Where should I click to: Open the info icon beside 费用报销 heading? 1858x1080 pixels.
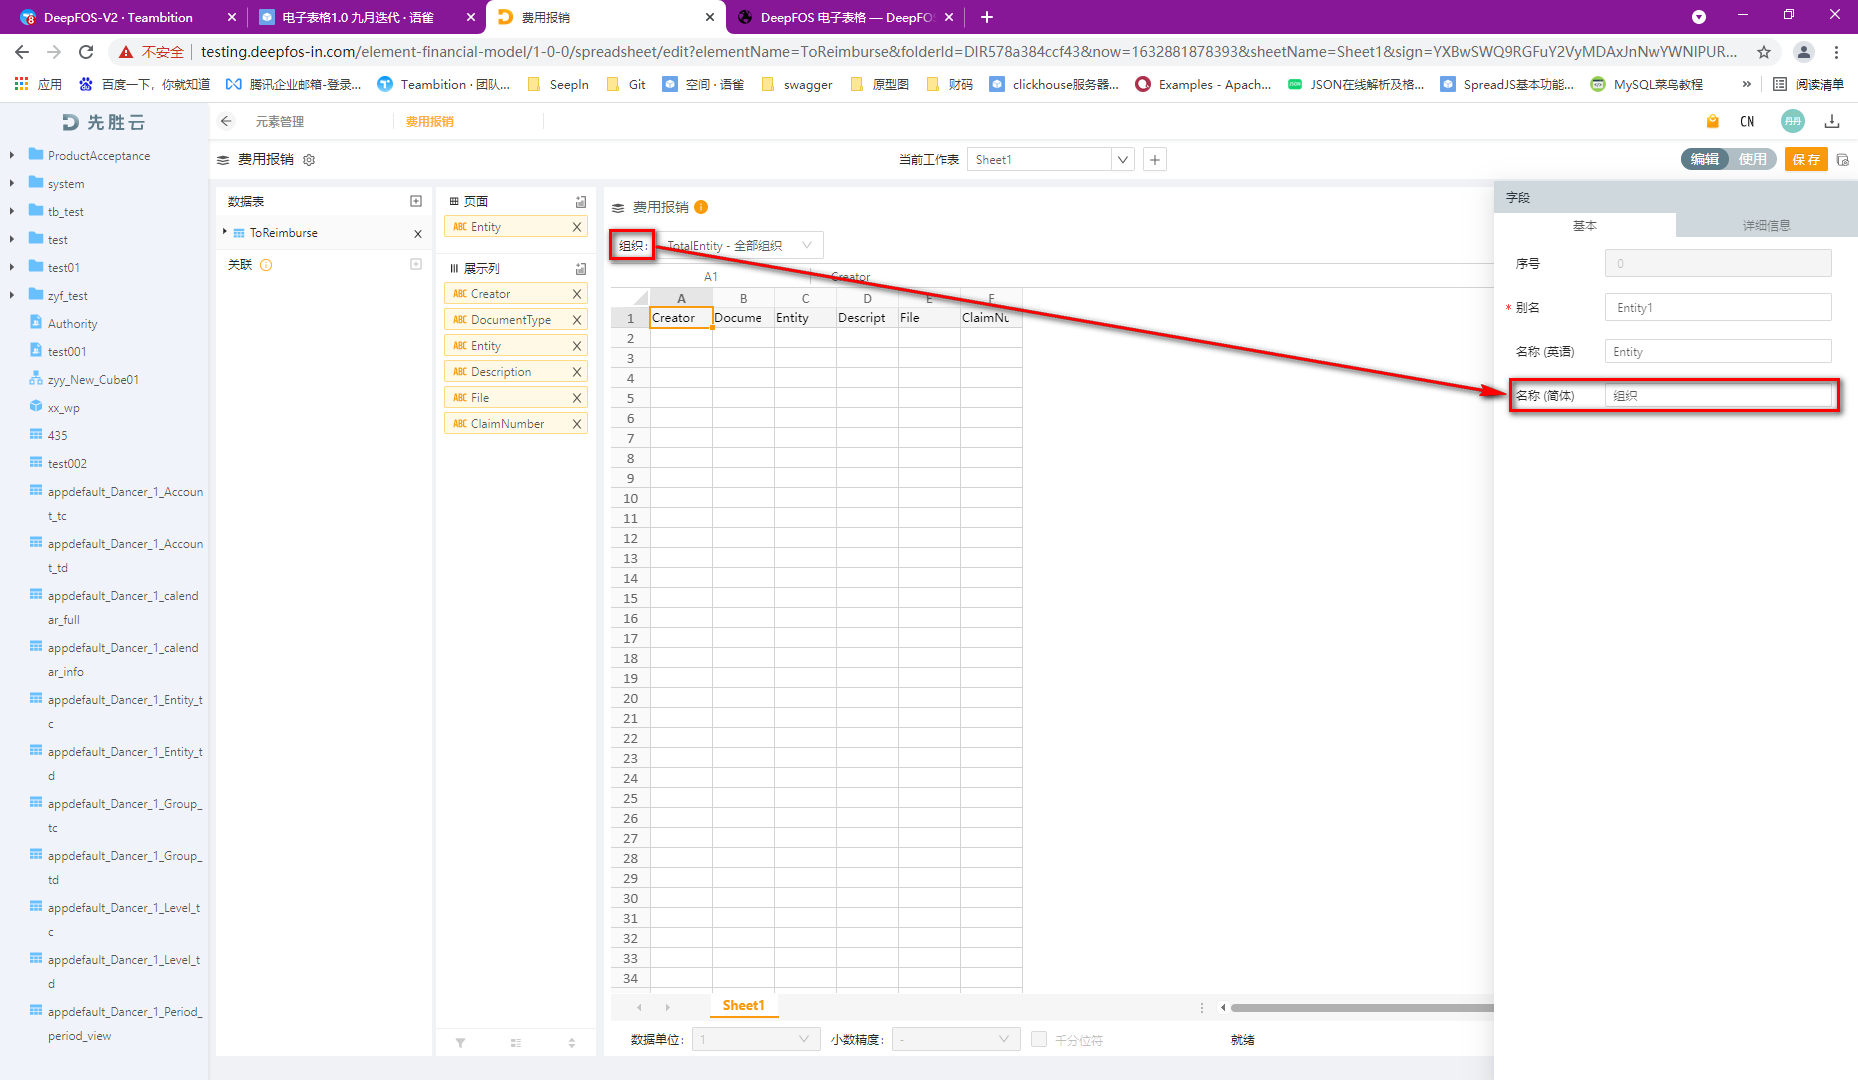[x=701, y=207]
